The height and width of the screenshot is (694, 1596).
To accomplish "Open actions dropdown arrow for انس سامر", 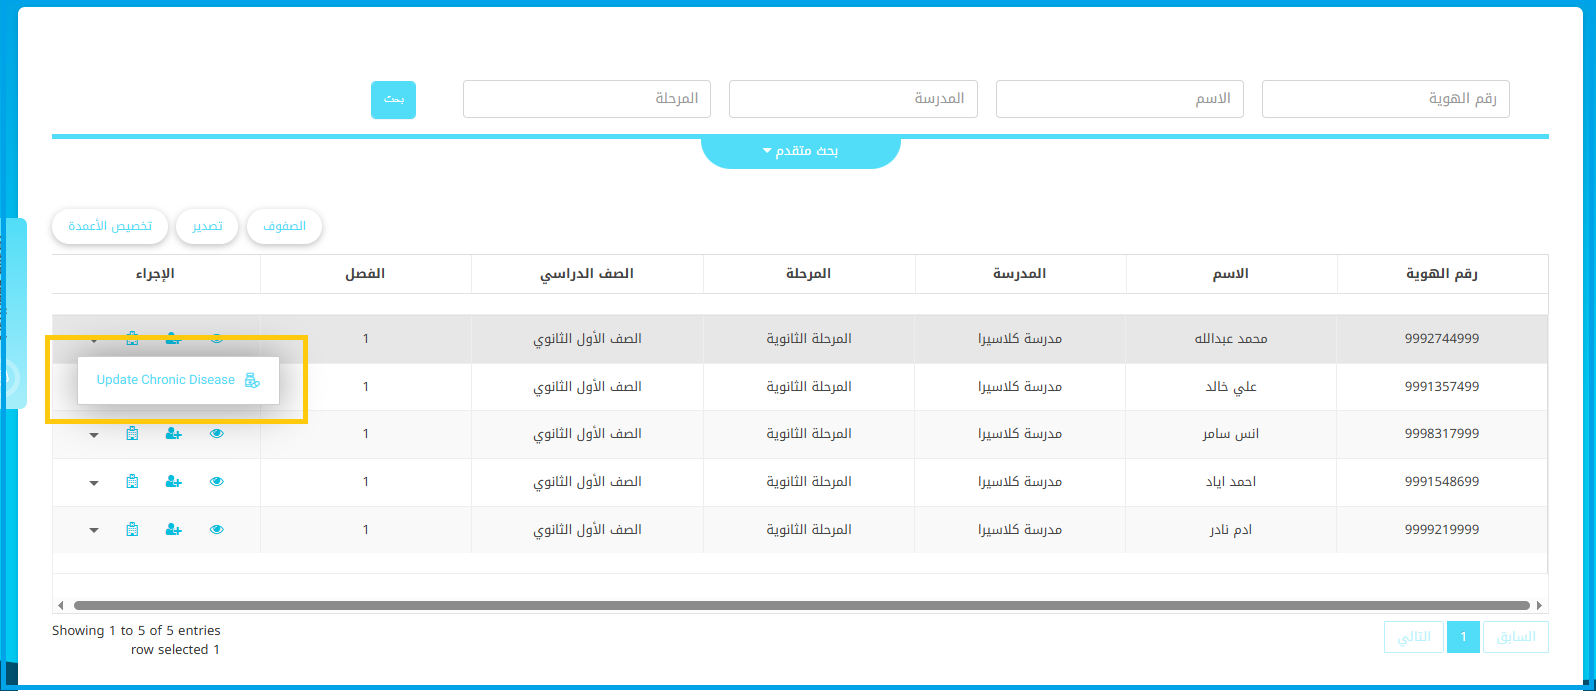I will (x=94, y=435).
